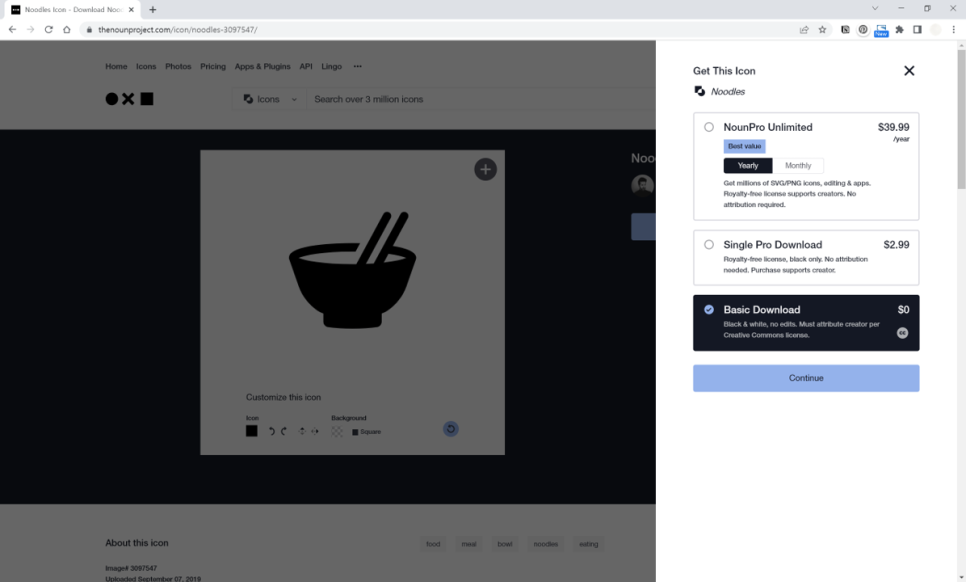Click the Noun Project logo beside Noodles
This screenshot has width=966, height=582.
tap(699, 91)
